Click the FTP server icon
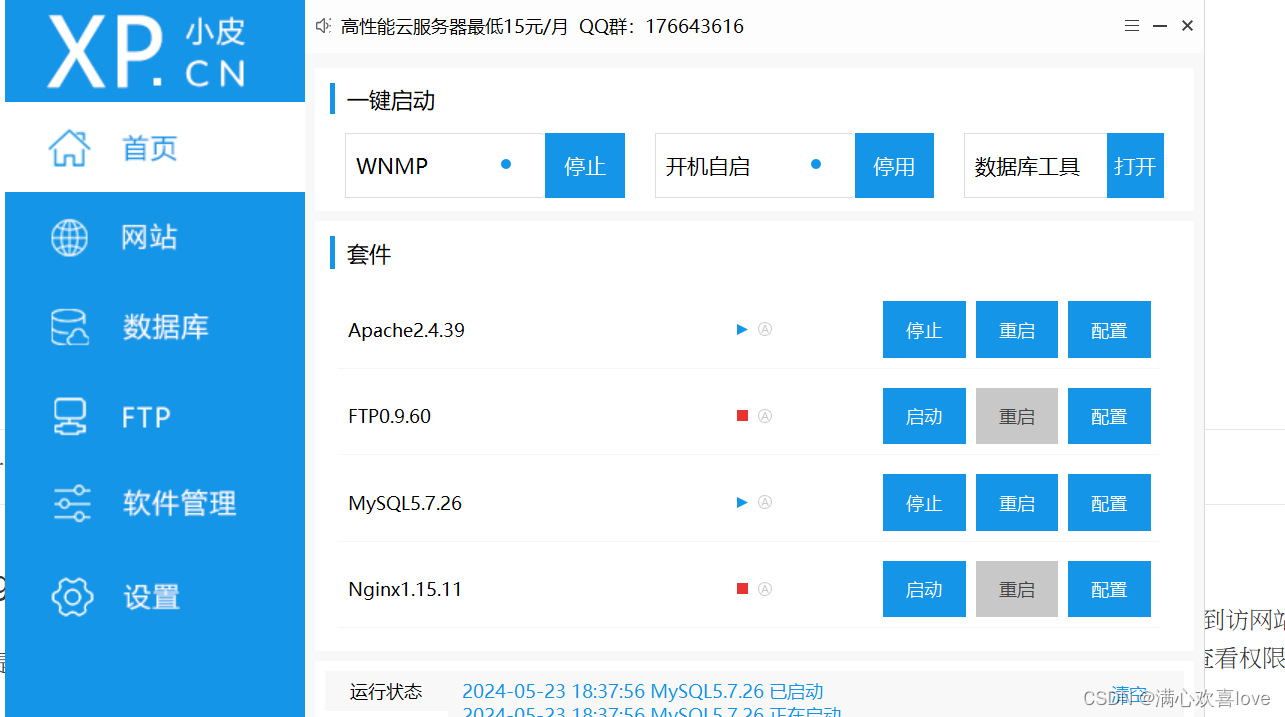This screenshot has width=1285, height=717. click(x=70, y=416)
